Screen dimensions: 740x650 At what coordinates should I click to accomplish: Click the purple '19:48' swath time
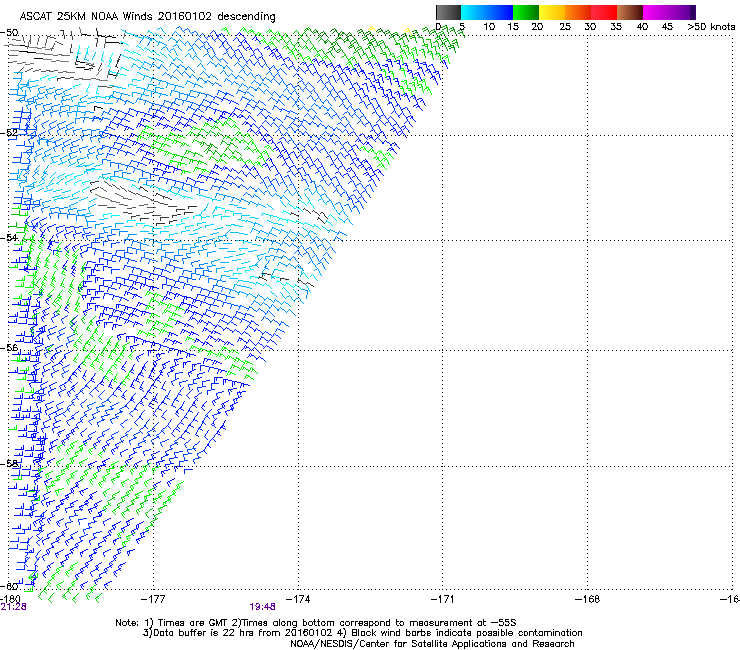point(262,607)
